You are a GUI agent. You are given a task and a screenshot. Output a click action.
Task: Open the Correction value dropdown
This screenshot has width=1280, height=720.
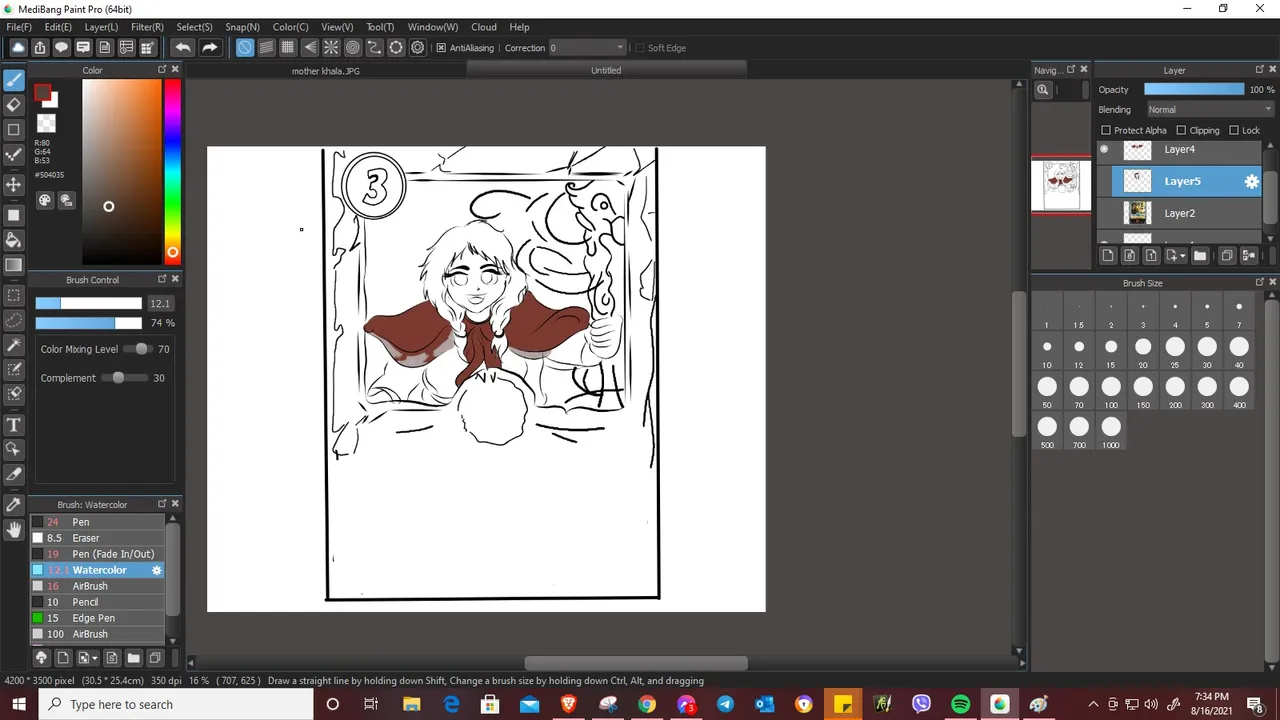588,48
